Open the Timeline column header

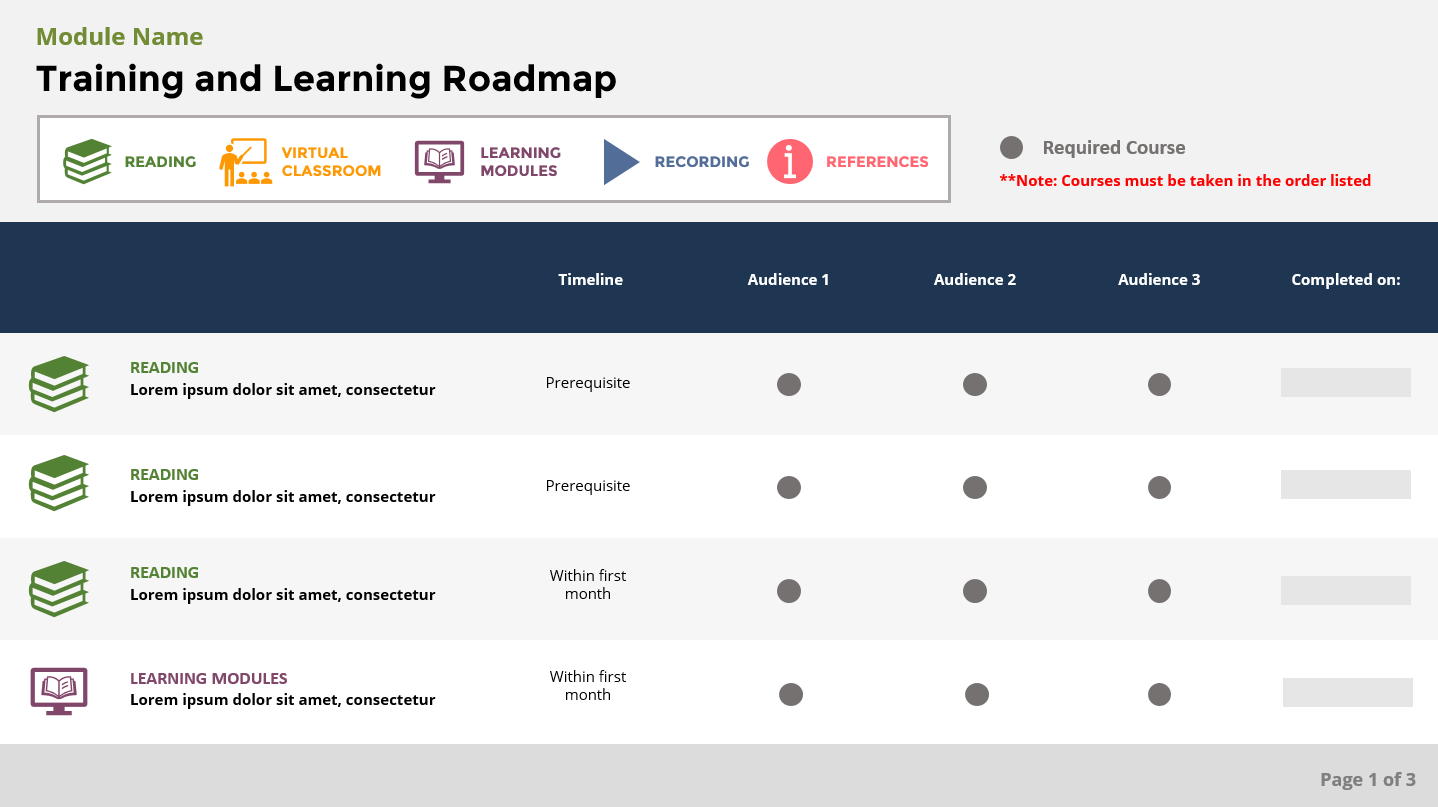(x=590, y=279)
